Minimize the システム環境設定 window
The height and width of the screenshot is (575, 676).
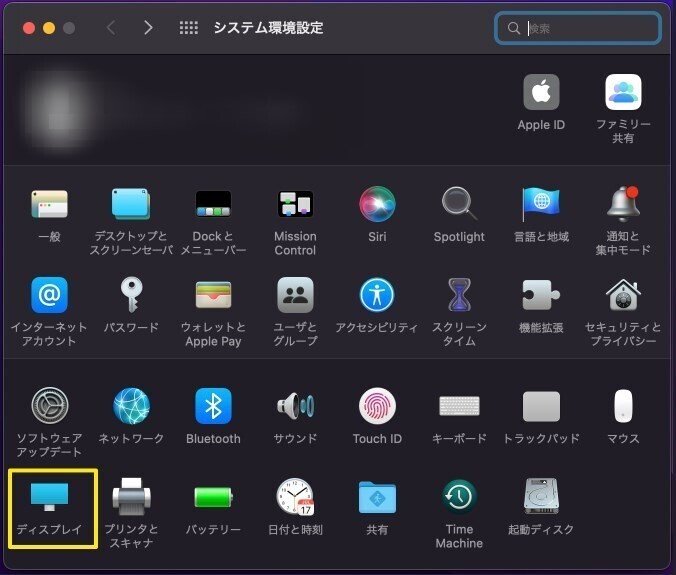(49, 28)
